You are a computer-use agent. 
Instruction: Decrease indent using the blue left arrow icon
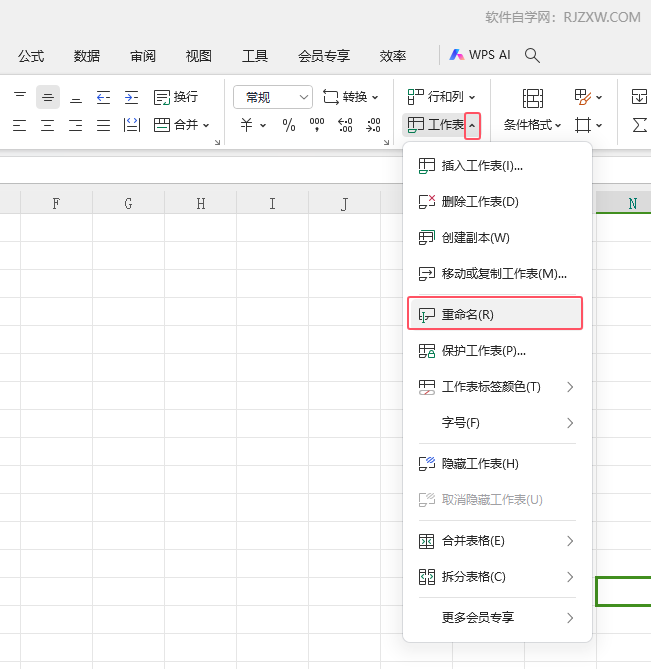click(x=104, y=97)
